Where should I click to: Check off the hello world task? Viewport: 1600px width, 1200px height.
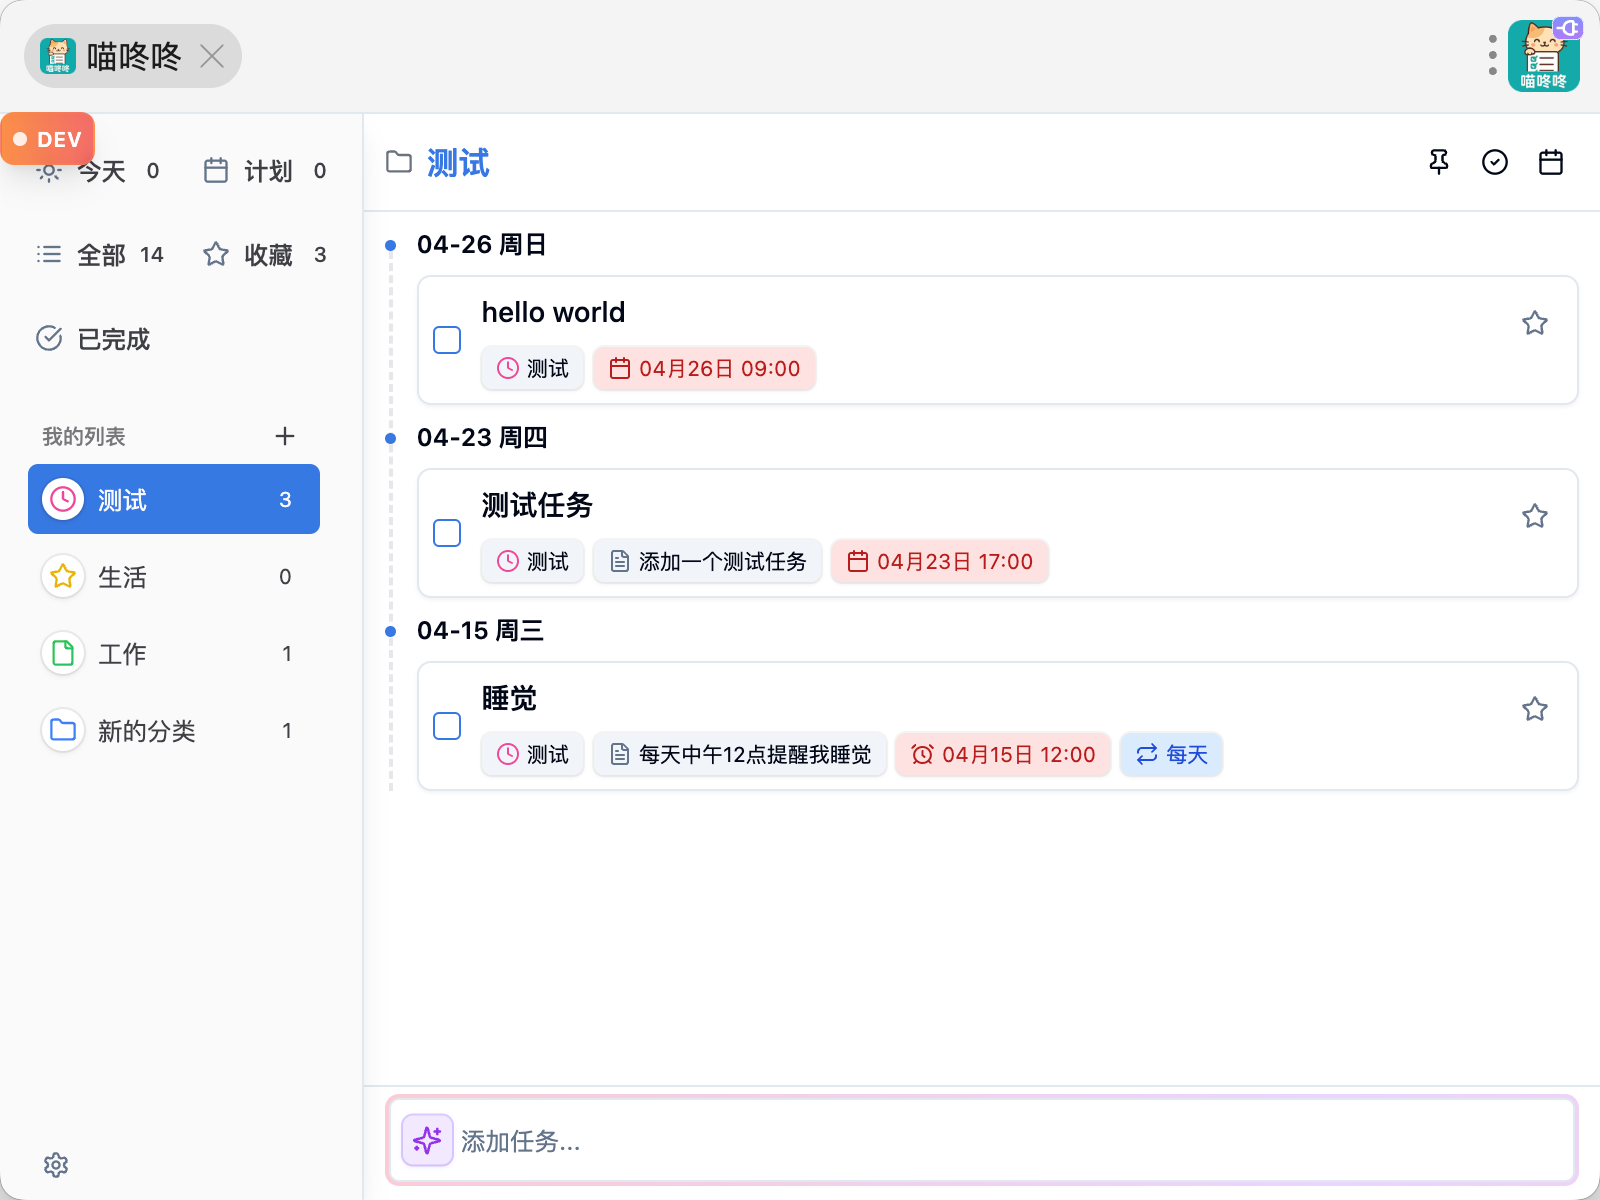tap(447, 340)
